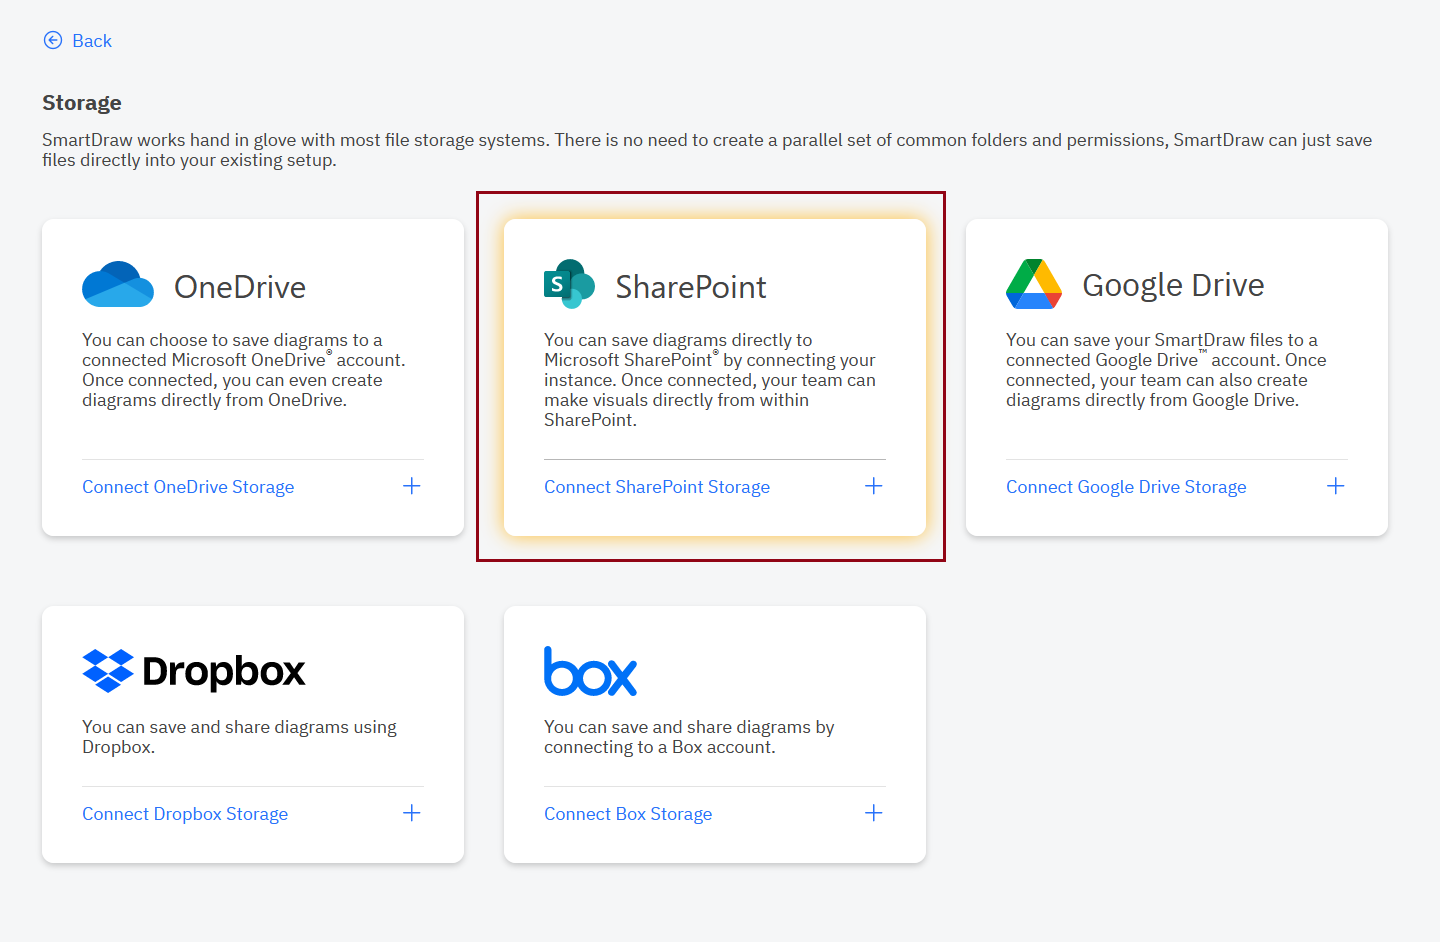Open Connect Dropbox Storage
This screenshot has width=1440, height=942.
pyautogui.click(x=185, y=814)
